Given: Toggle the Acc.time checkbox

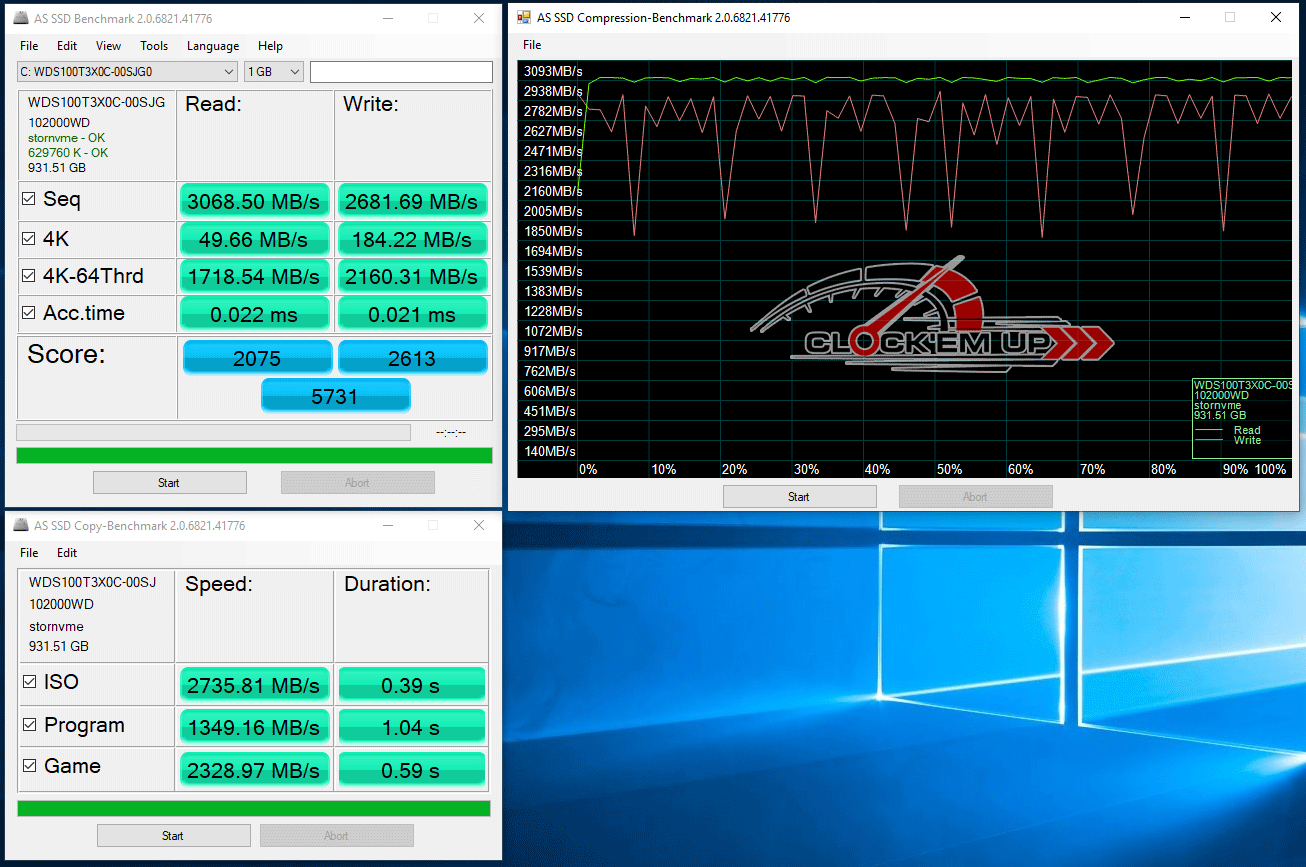Looking at the screenshot, I should (x=29, y=313).
